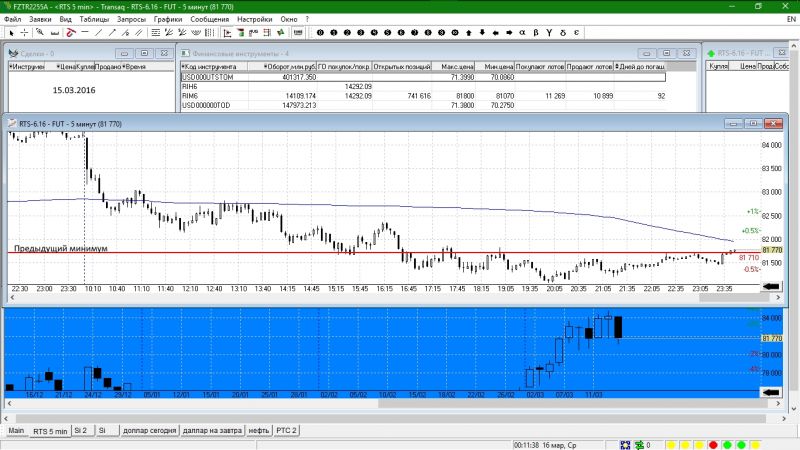The height and width of the screenshot is (450, 800).
Task: Select the horizontal line drawing tool
Action: 85,32
